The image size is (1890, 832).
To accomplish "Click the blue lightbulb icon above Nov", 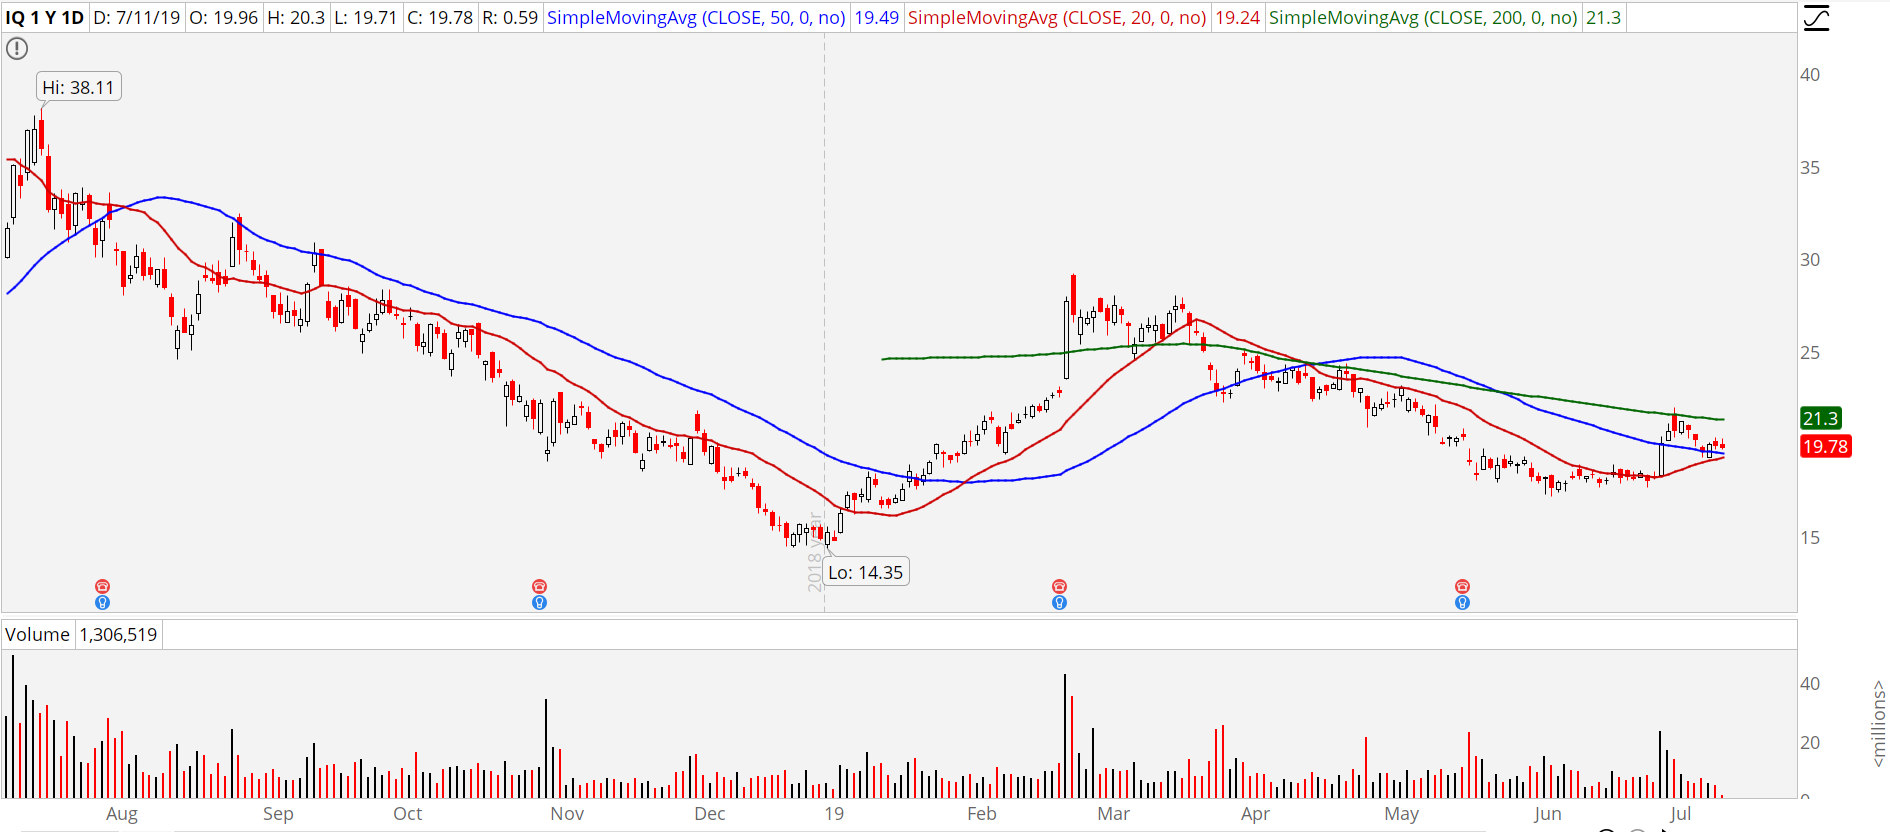I will click(x=539, y=602).
